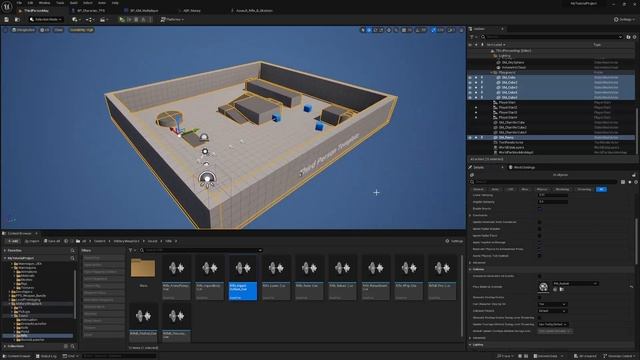640x360 pixels.
Task: Click the Save current level icon
Action: [x=7, y=19]
